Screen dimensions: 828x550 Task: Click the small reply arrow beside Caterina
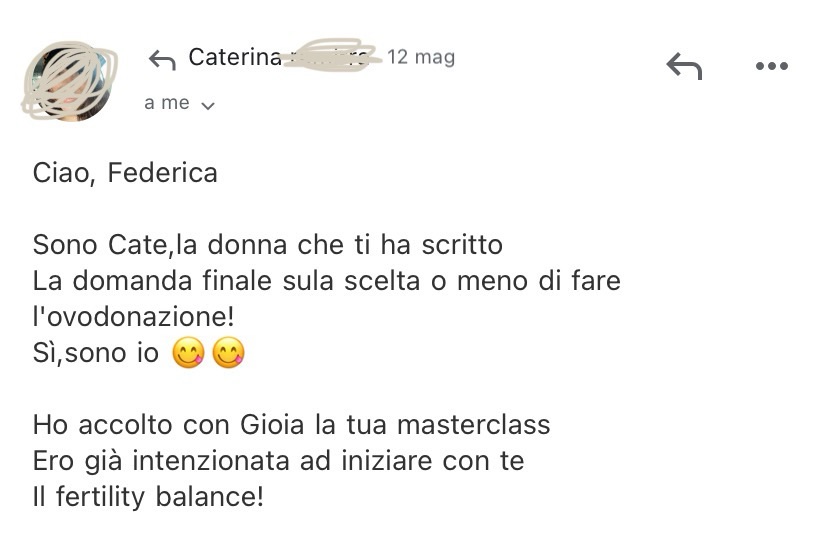click(162, 60)
